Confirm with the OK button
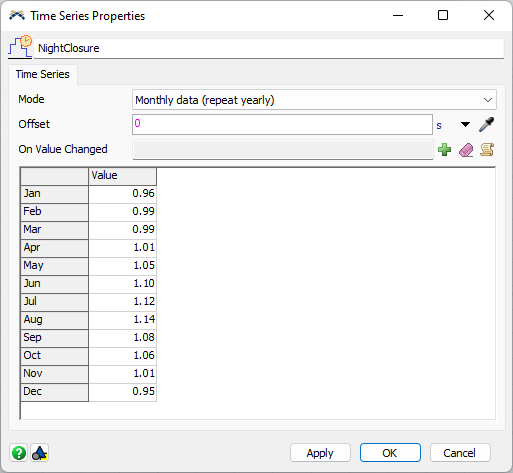The width and height of the screenshot is (513, 473). (390, 453)
